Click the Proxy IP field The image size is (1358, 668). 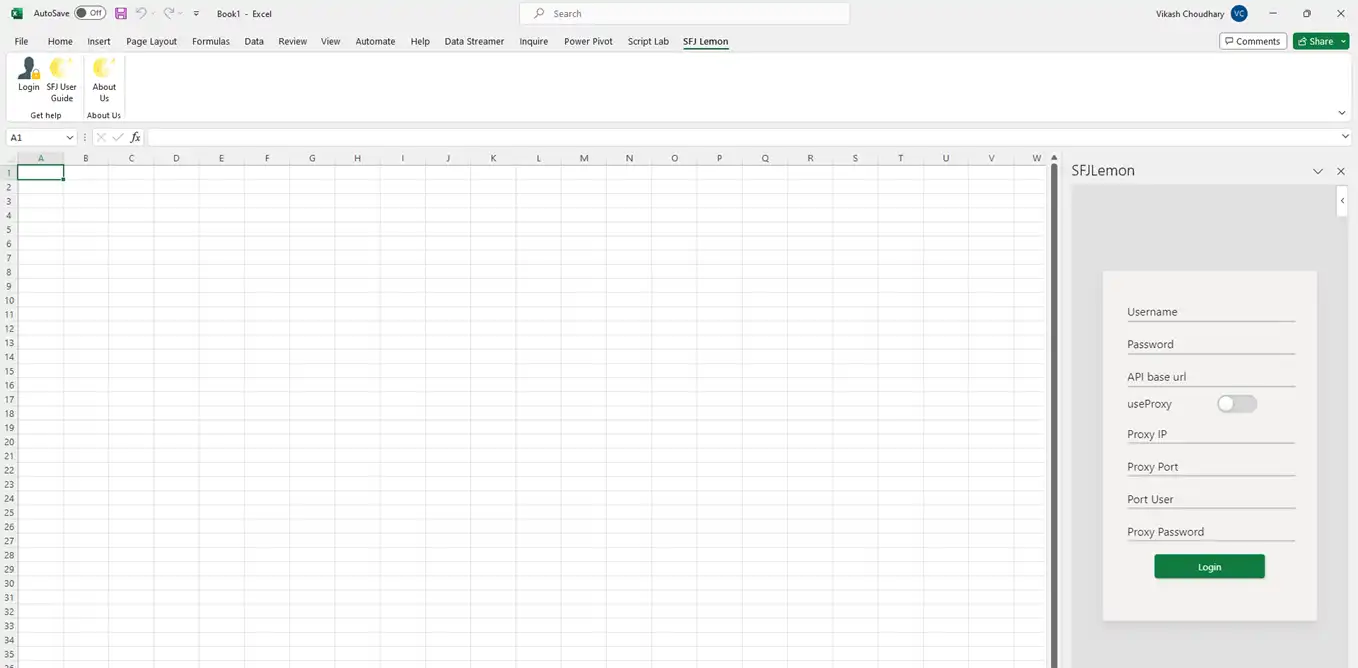point(1211,434)
